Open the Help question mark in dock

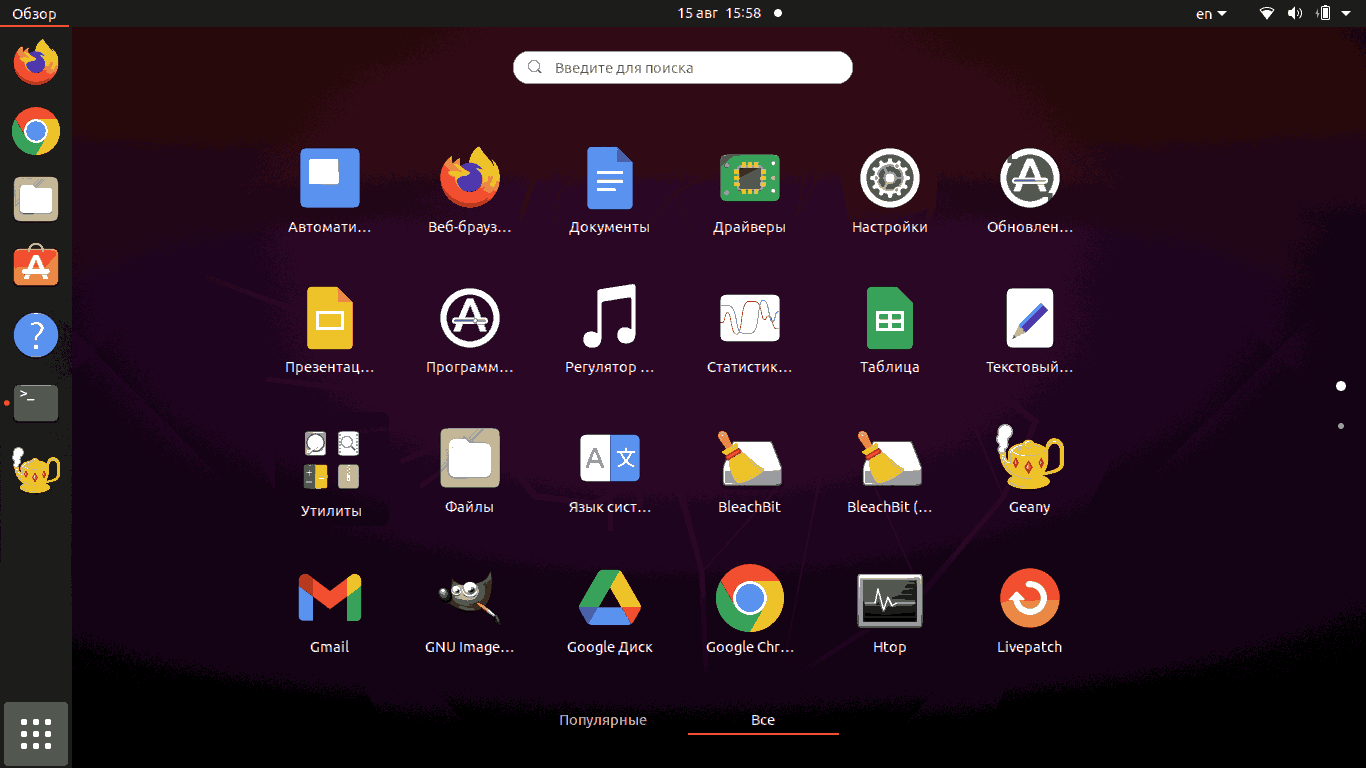pos(36,334)
